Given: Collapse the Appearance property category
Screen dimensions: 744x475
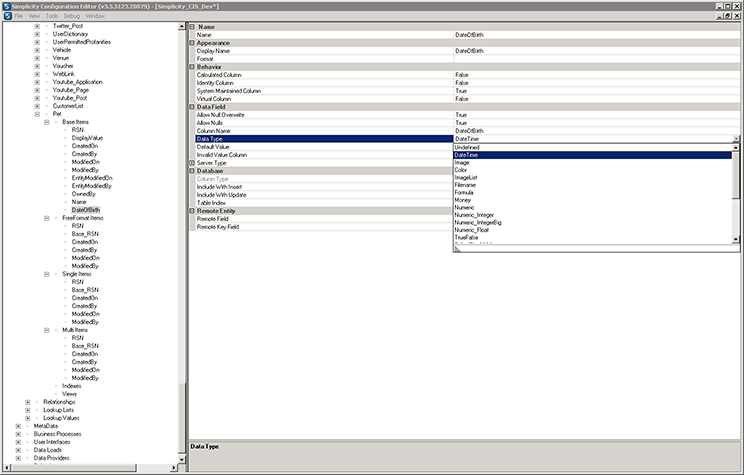Looking at the screenshot, I should (x=192, y=43).
